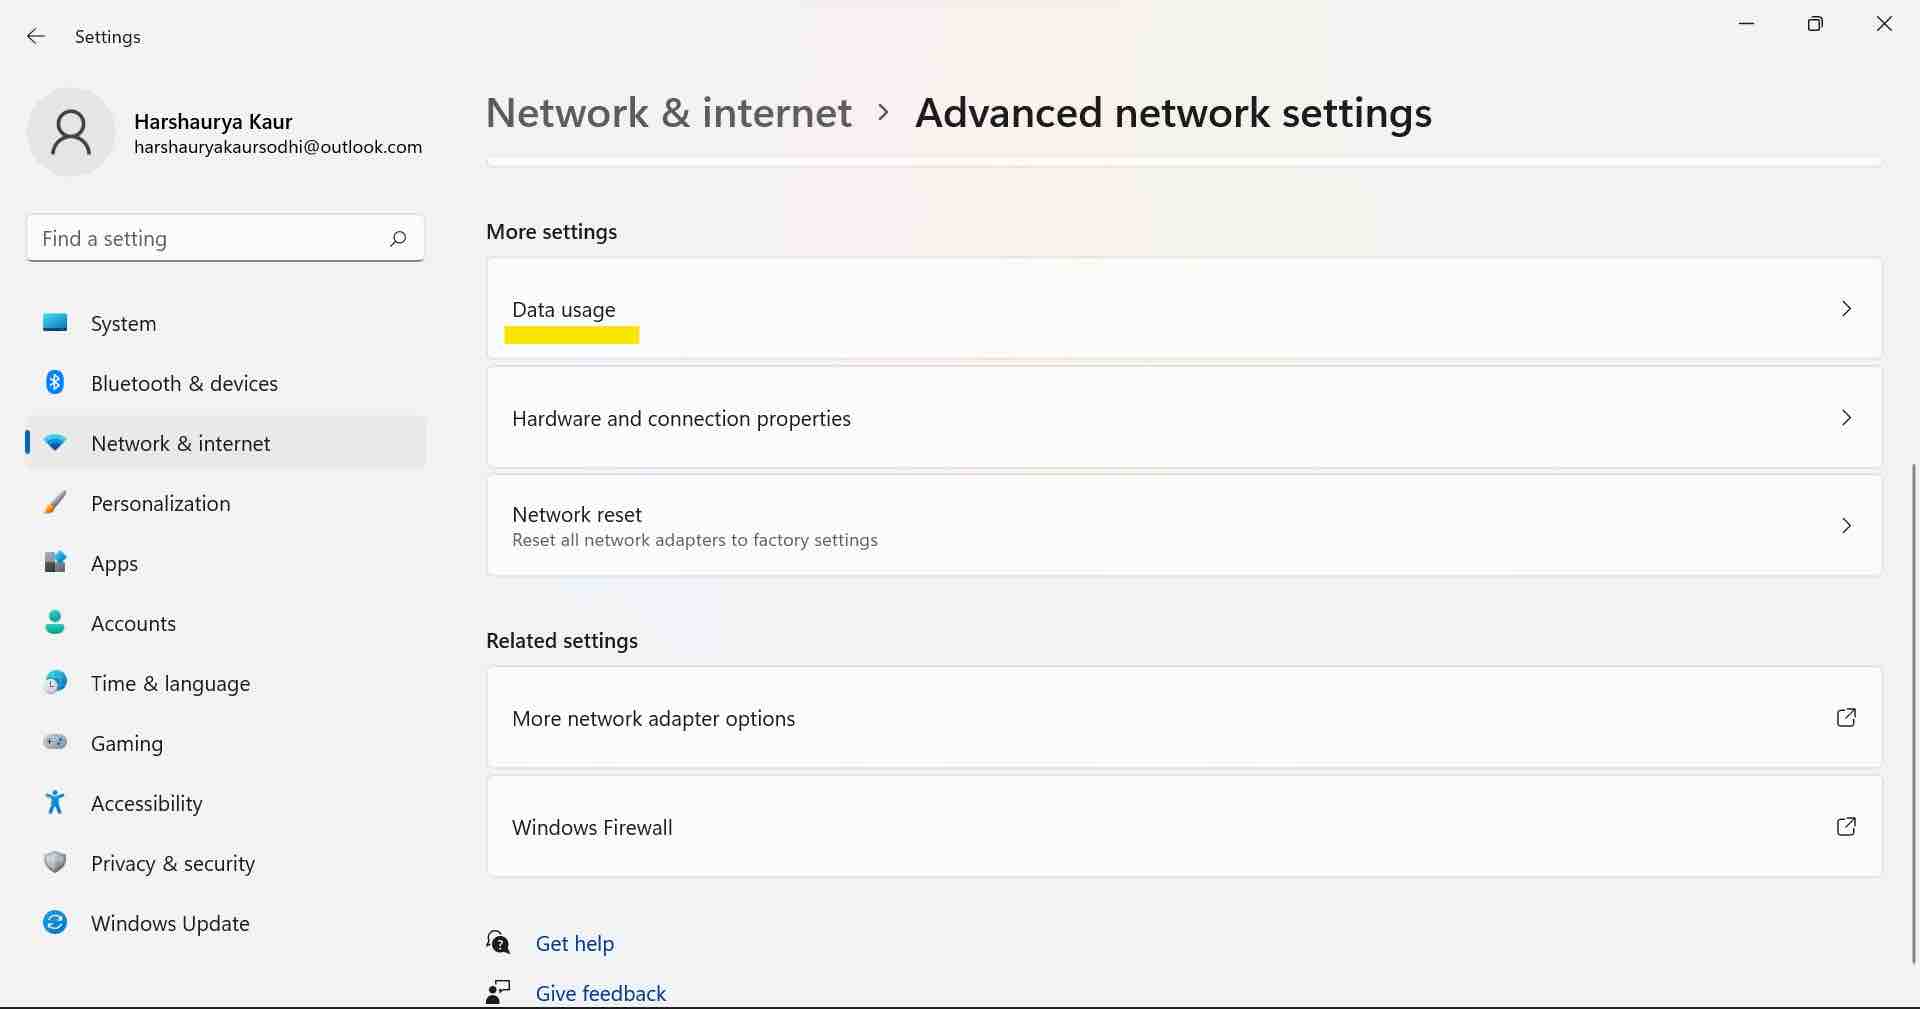Click the back arrow at top left
Viewport: 1920px width, 1009px height.
pos(36,36)
